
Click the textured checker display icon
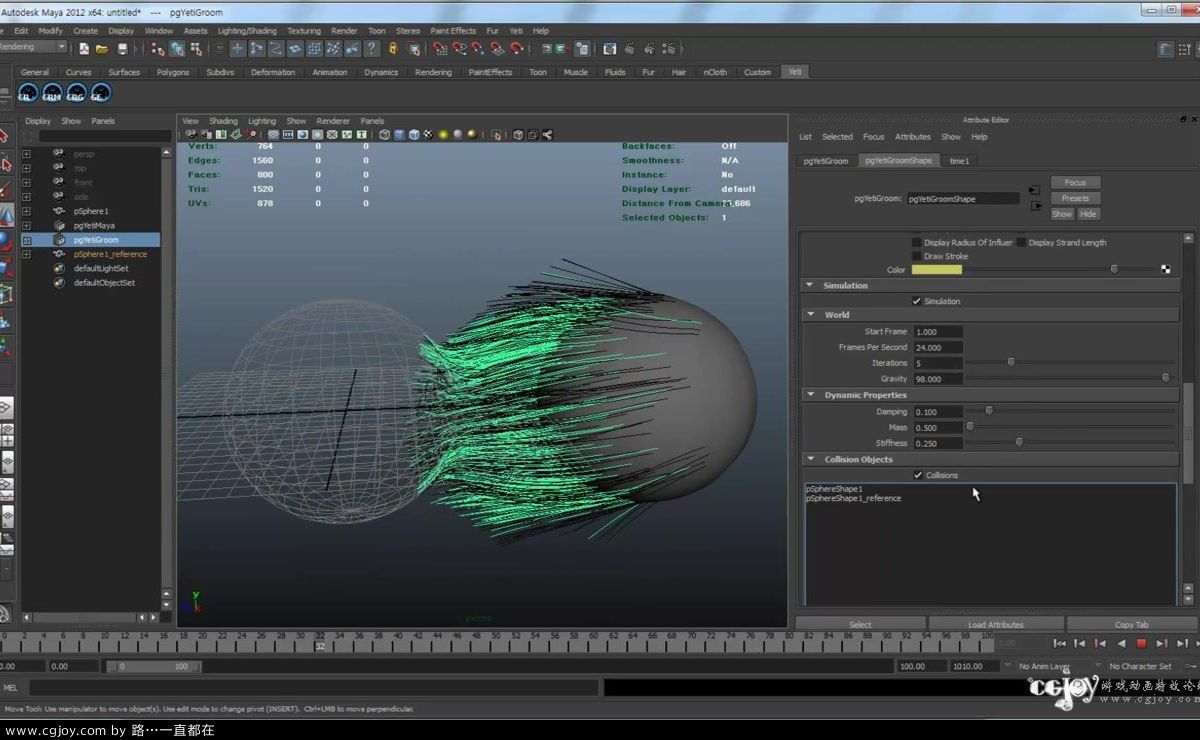(x=428, y=135)
